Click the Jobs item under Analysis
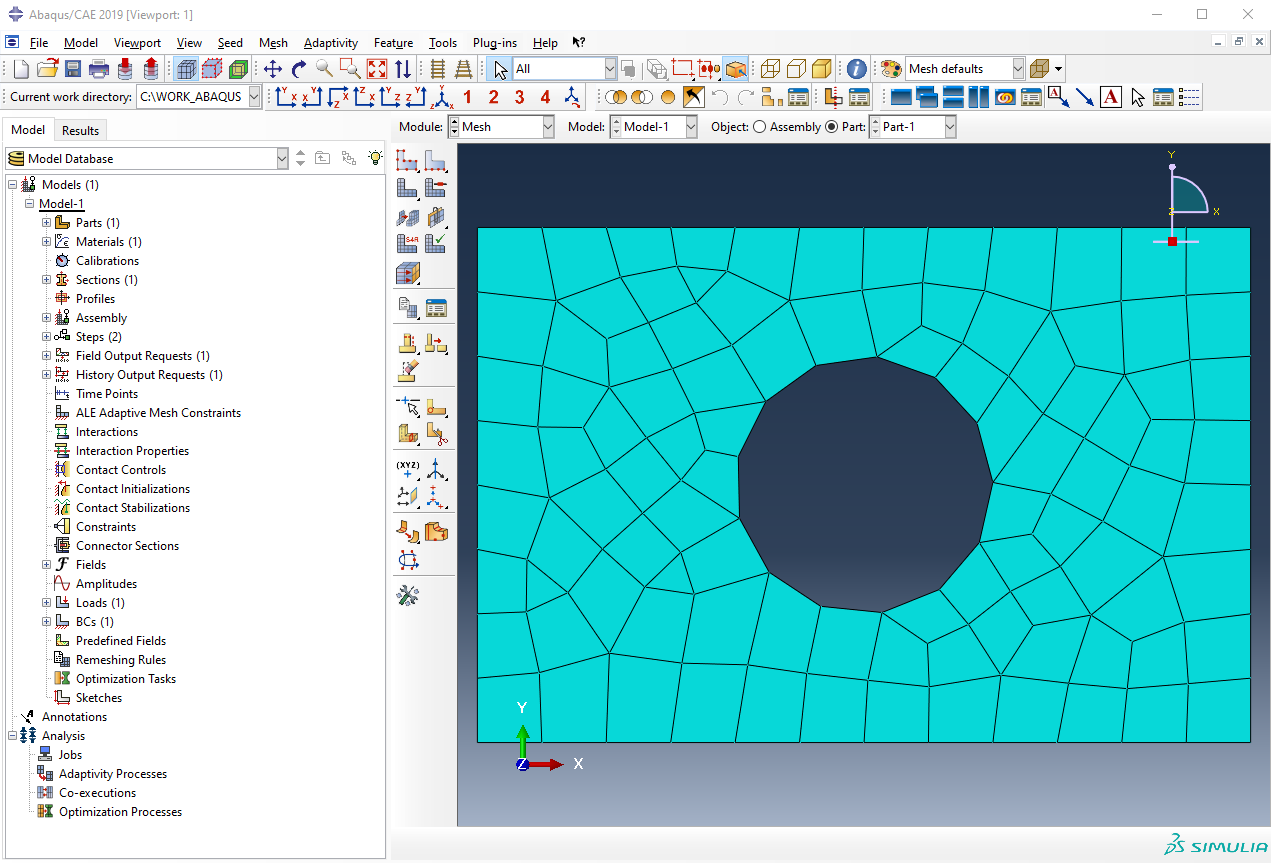Screen dimensions: 1271x863 pyautogui.click(x=70, y=755)
